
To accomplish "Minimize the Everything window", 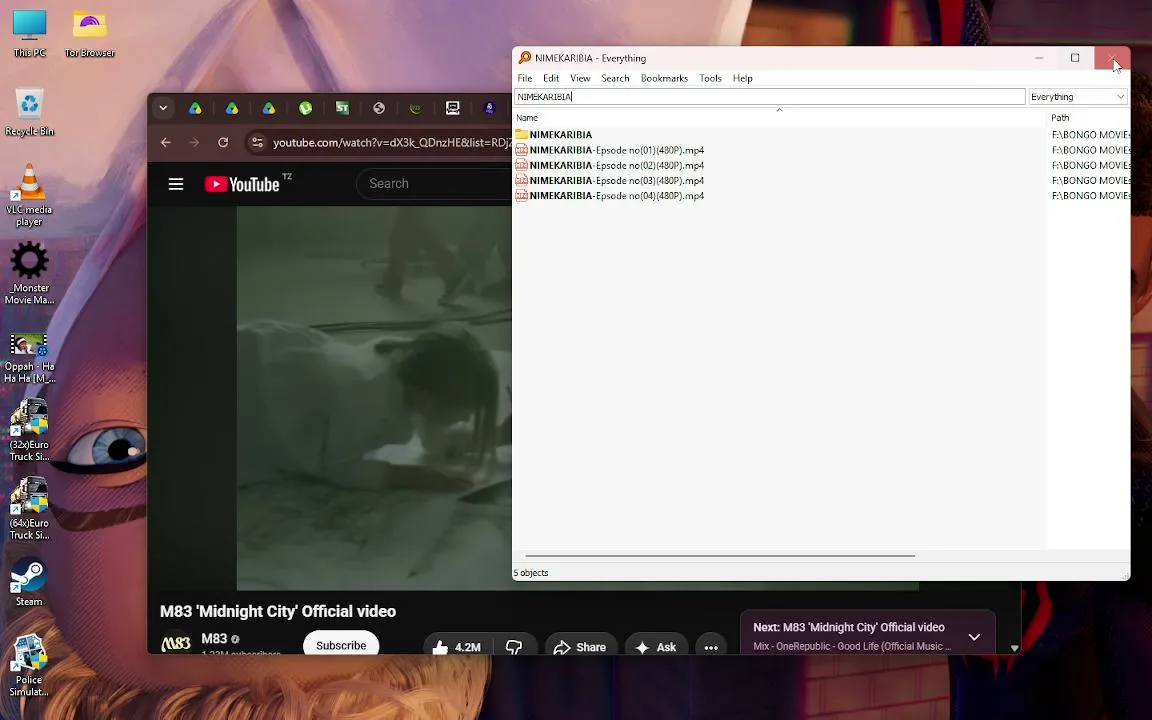I will point(1039,58).
